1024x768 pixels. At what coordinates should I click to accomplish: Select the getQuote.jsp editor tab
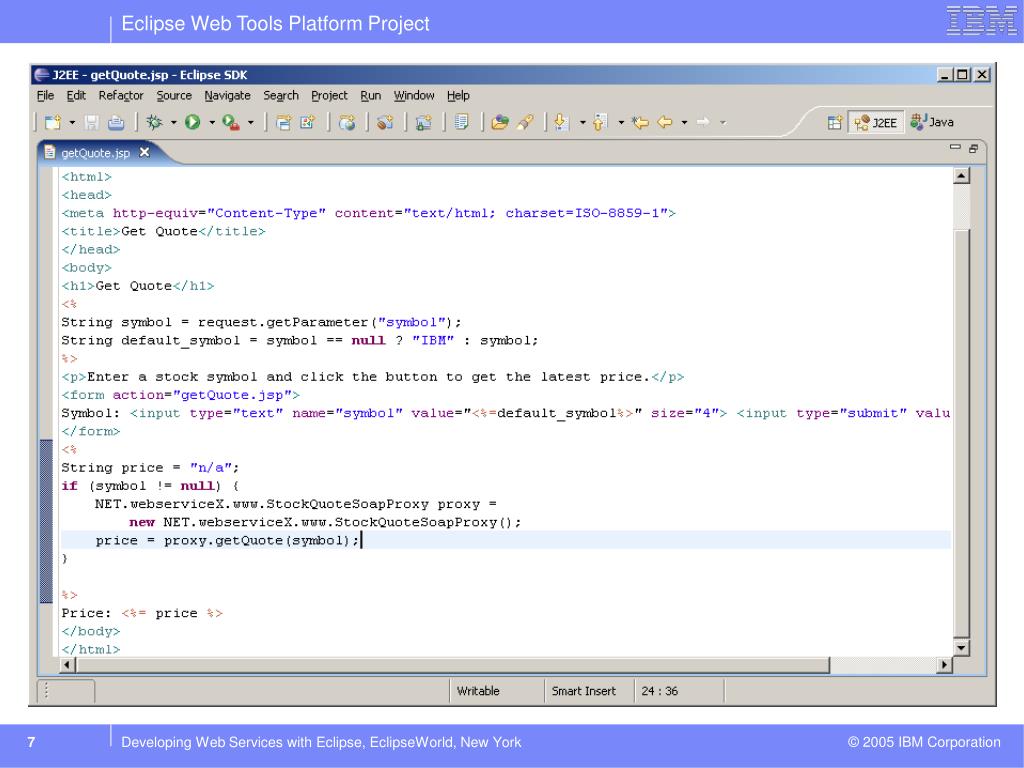pos(96,152)
